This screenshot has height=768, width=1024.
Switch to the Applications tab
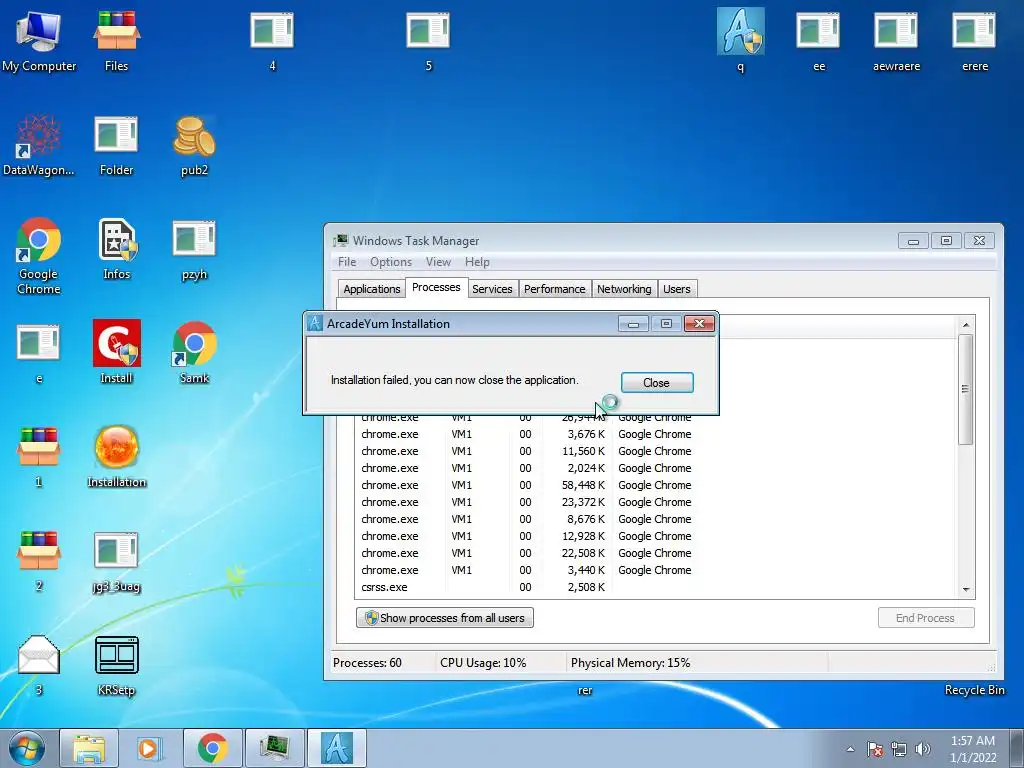(x=372, y=289)
